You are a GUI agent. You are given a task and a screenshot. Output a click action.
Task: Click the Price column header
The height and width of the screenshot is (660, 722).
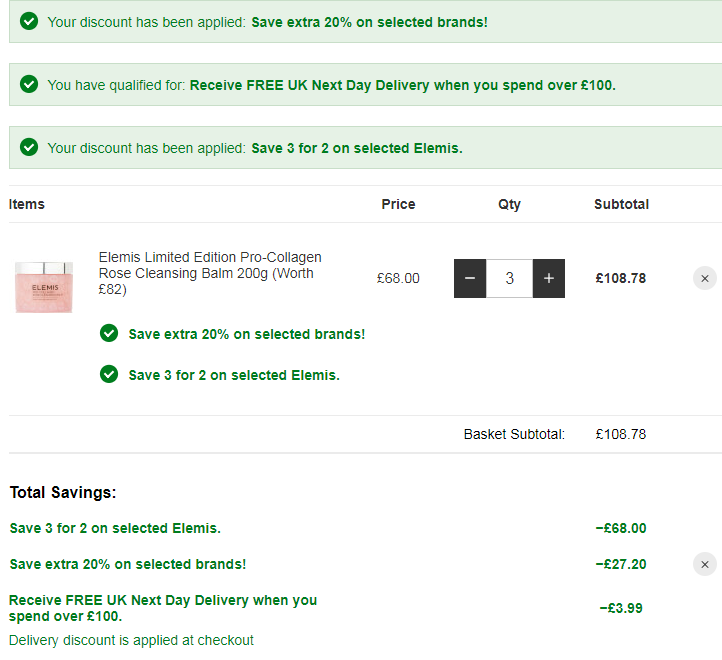[398, 204]
